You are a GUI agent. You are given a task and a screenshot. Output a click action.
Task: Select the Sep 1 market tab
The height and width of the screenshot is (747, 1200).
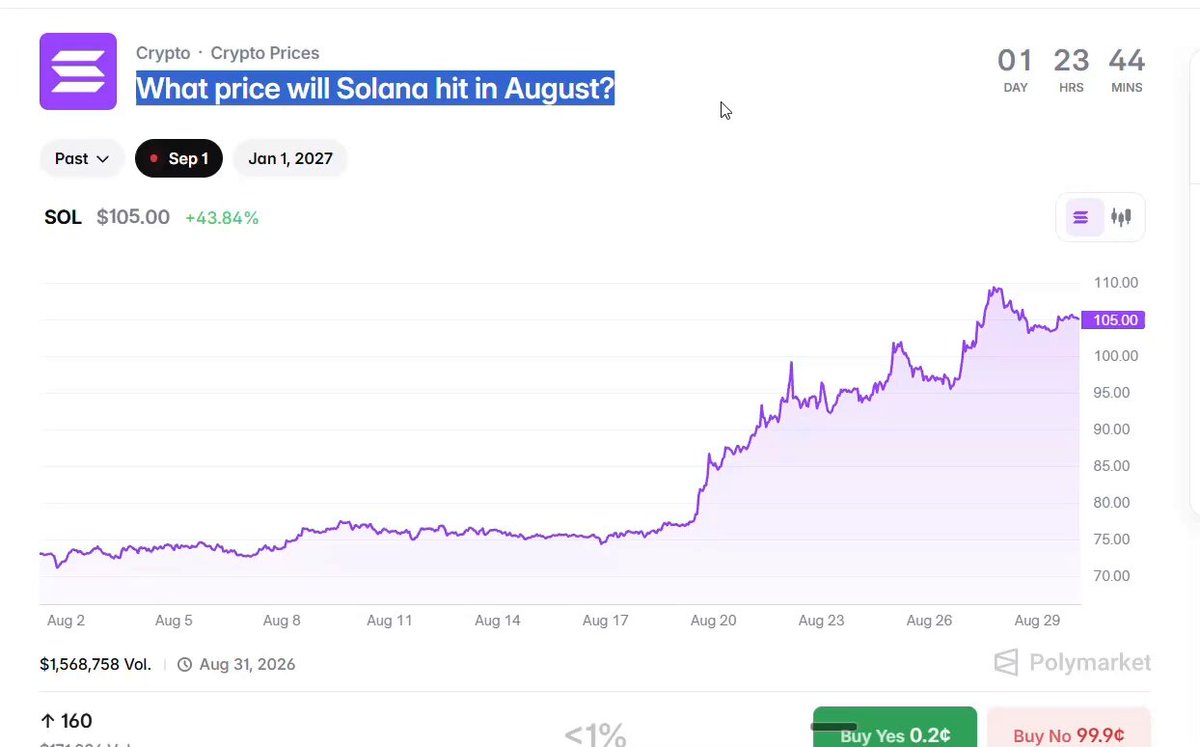click(x=178, y=158)
